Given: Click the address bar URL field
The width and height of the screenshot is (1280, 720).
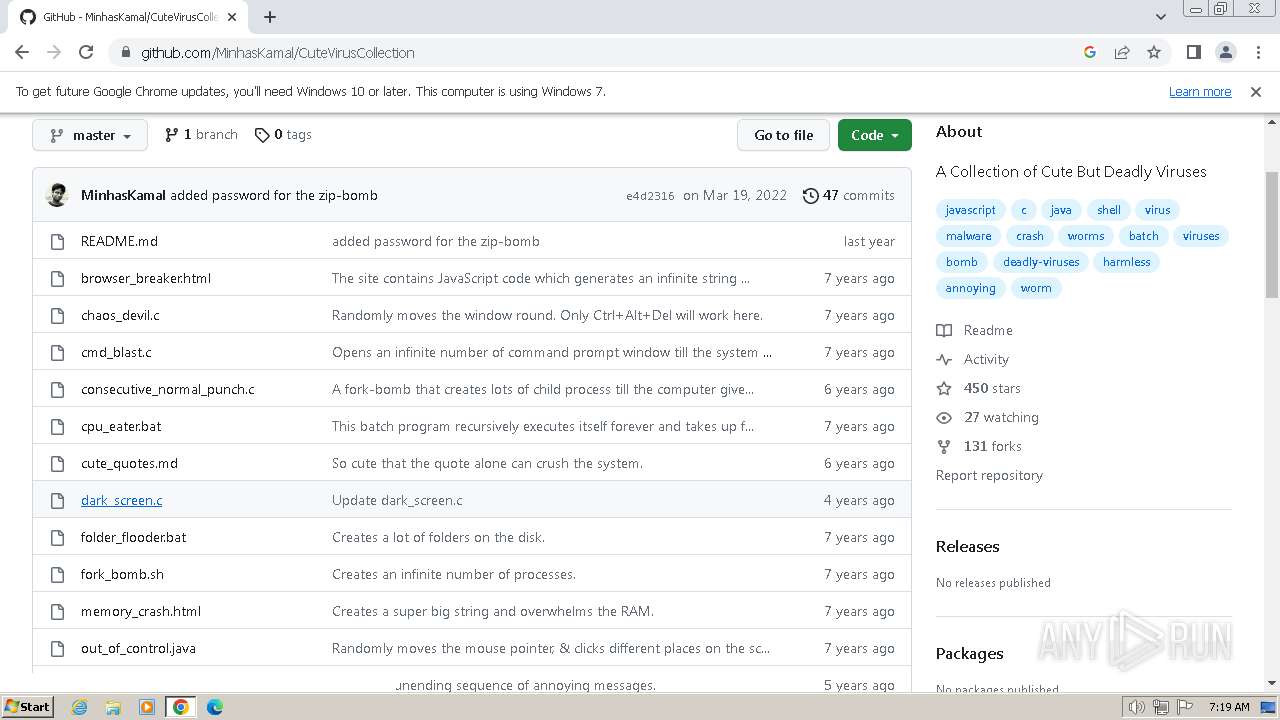Looking at the screenshot, I should click(x=600, y=52).
